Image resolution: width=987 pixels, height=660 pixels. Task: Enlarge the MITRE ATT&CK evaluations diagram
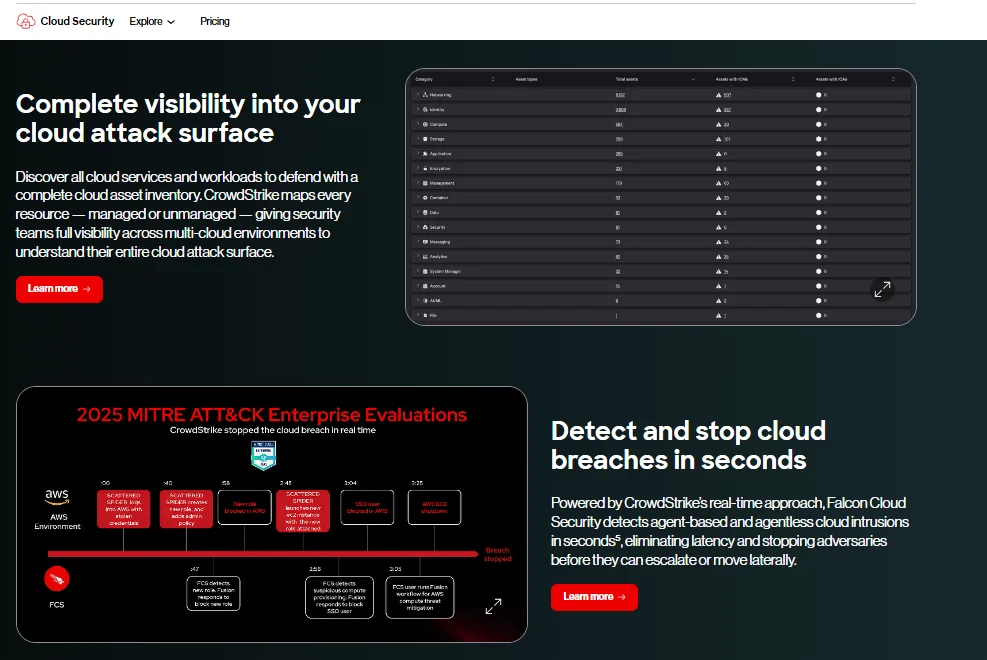click(494, 606)
